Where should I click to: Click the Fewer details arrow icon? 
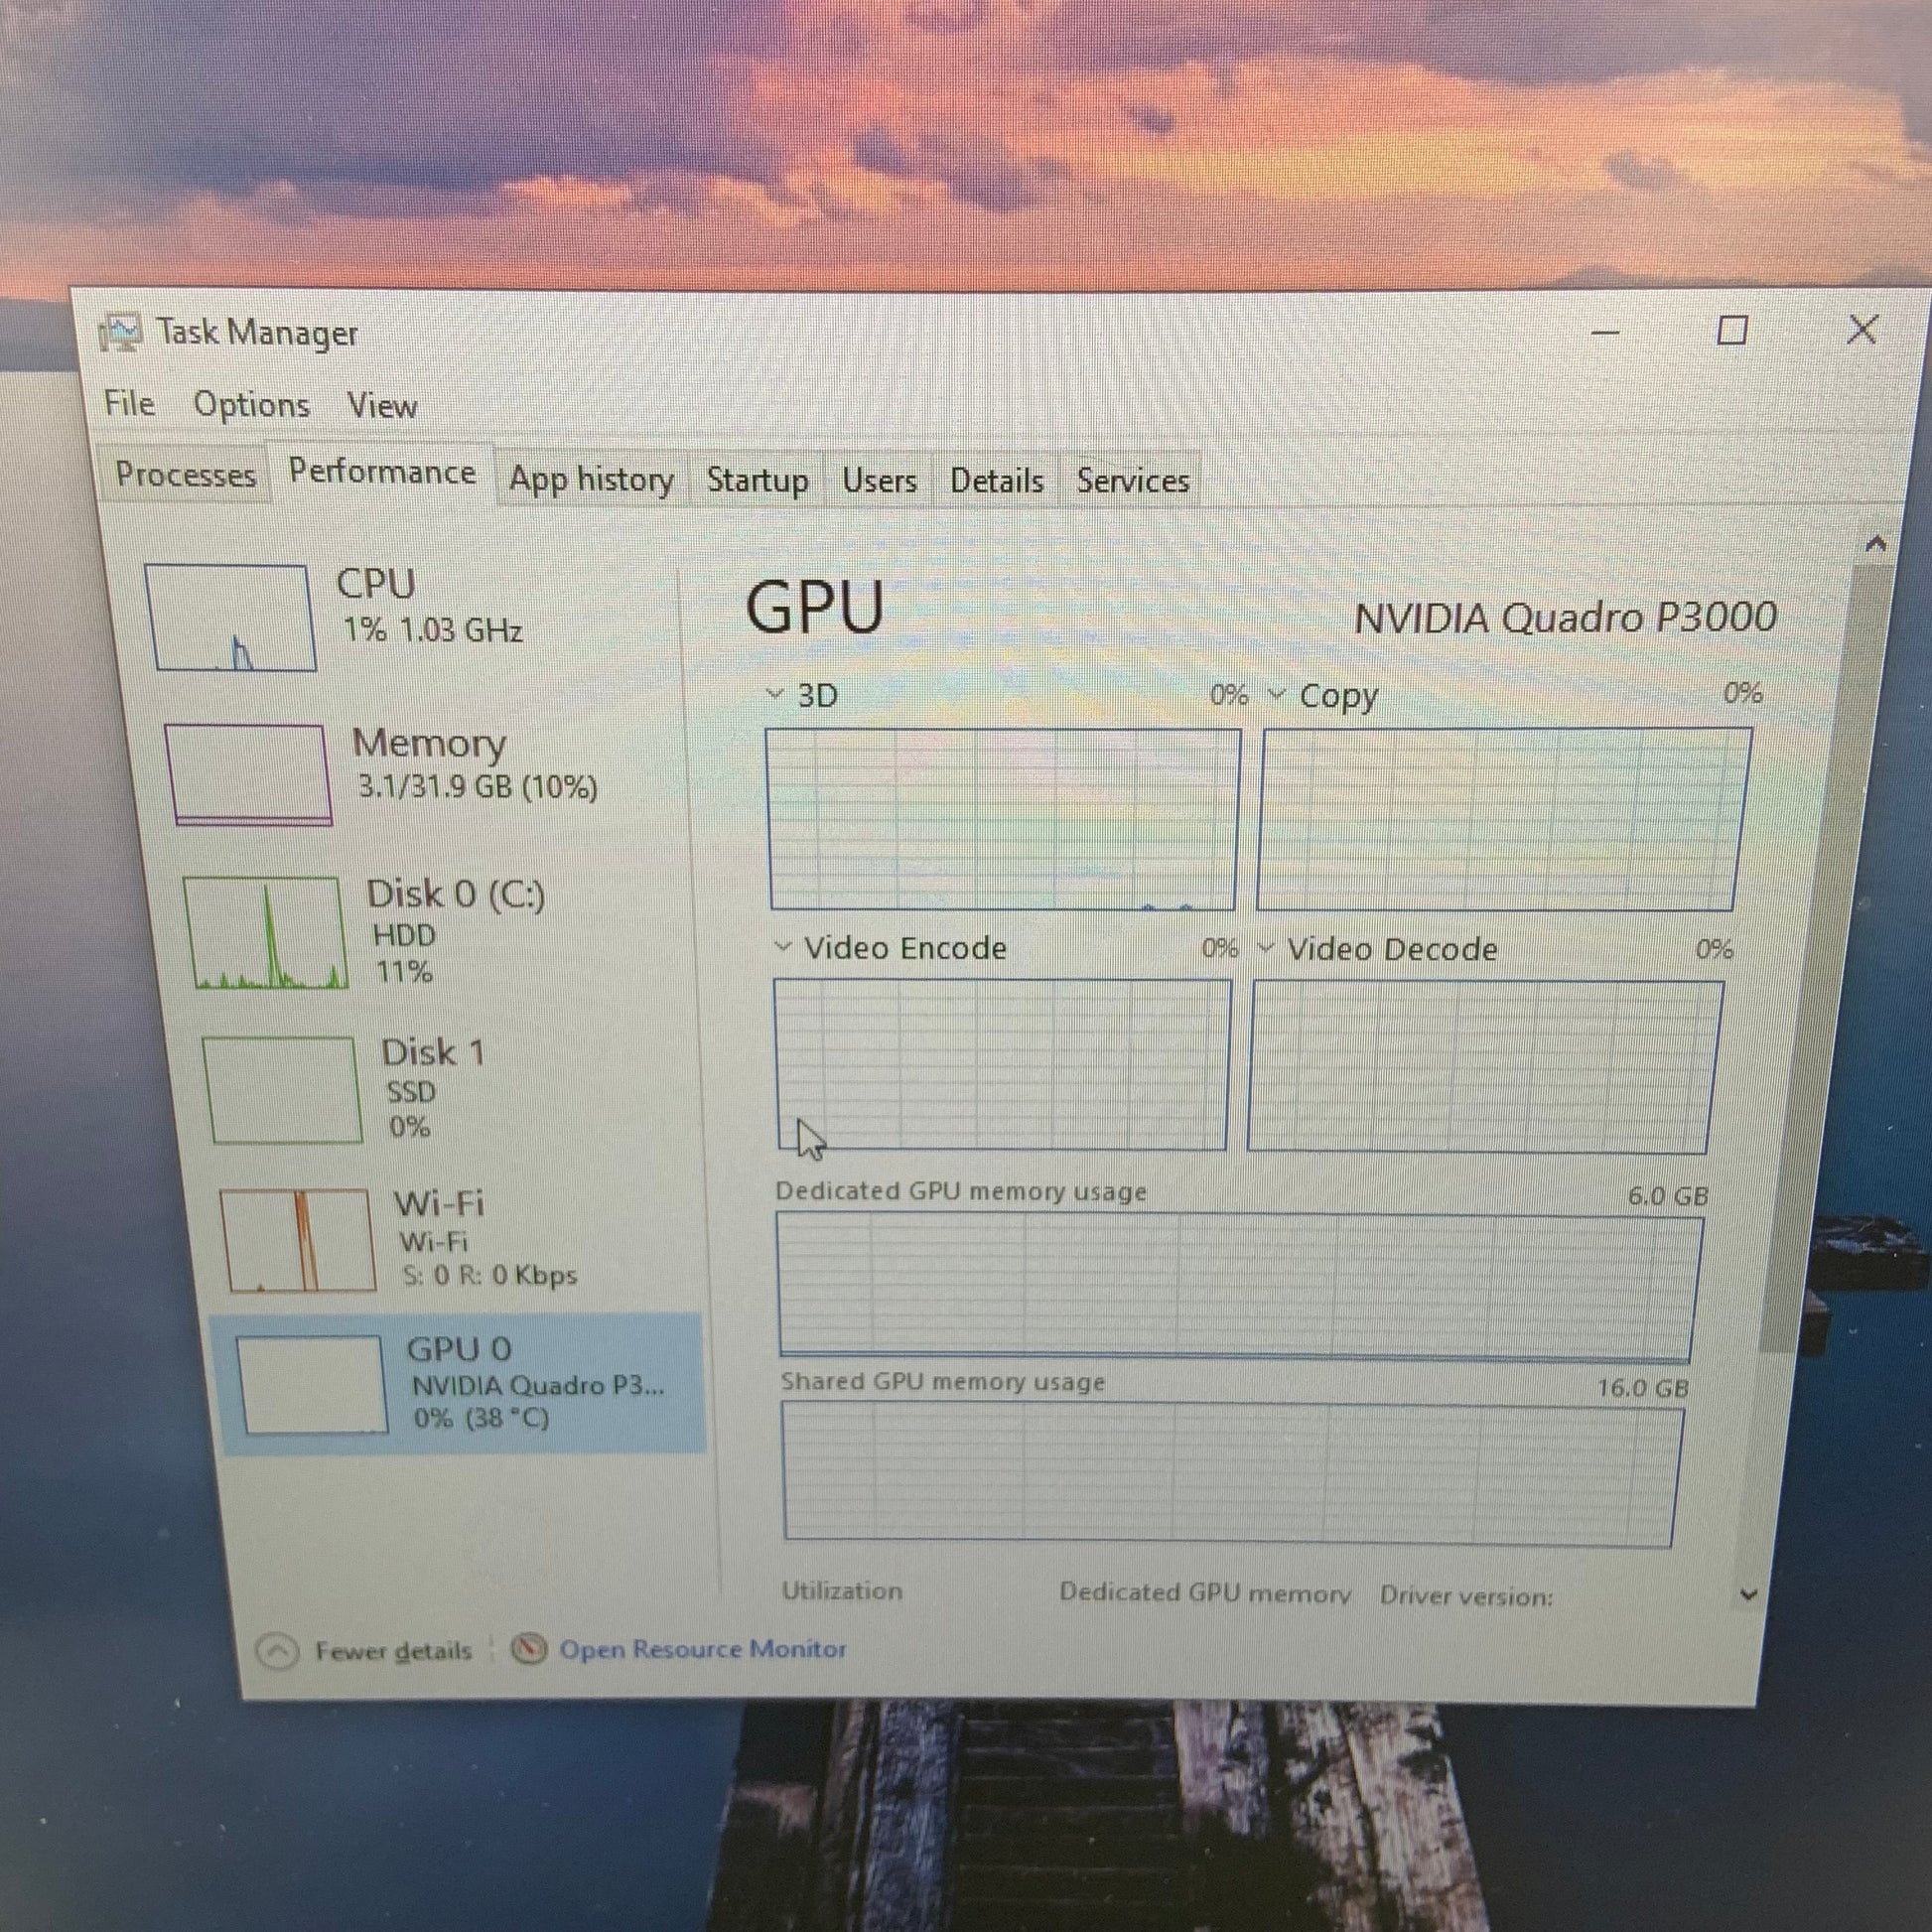[x=277, y=1651]
